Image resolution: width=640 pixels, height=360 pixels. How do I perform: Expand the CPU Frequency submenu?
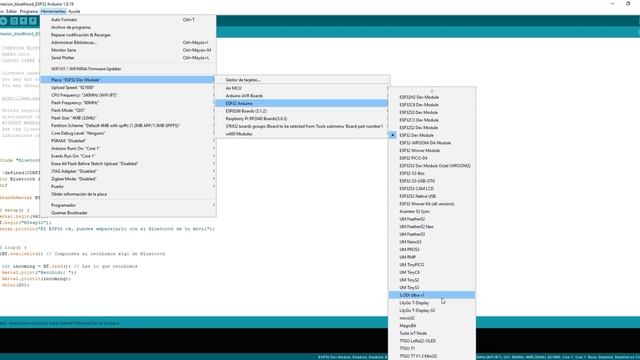[x=128, y=95]
